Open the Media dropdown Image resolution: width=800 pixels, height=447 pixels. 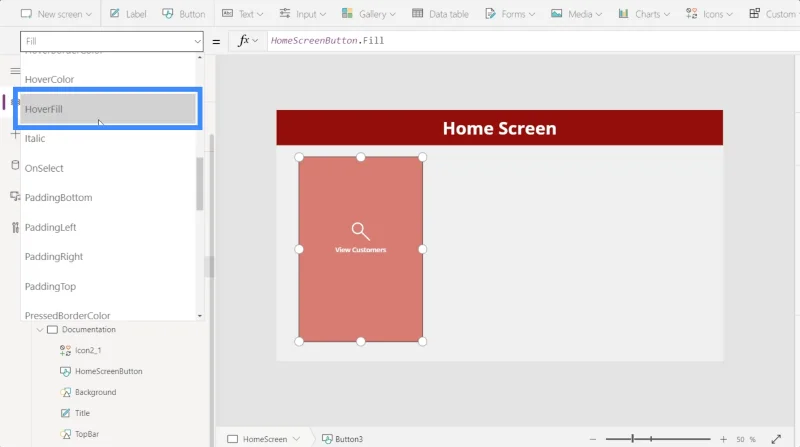point(577,14)
